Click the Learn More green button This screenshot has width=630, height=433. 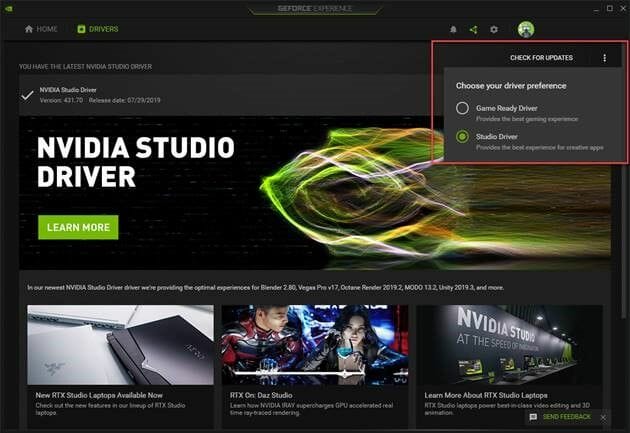click(x=78, y=227)
